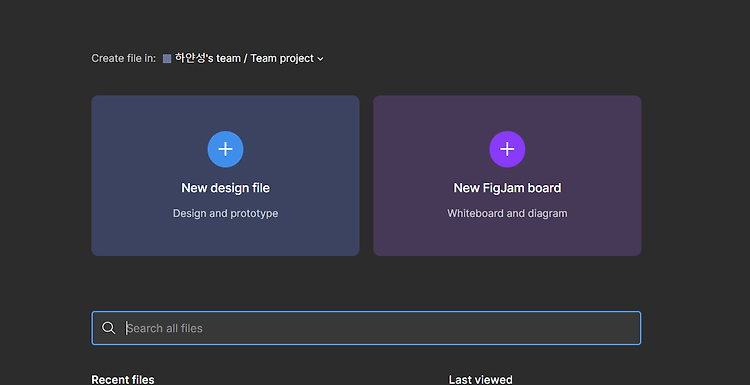Click the Recent files heading

pos(123,380)
